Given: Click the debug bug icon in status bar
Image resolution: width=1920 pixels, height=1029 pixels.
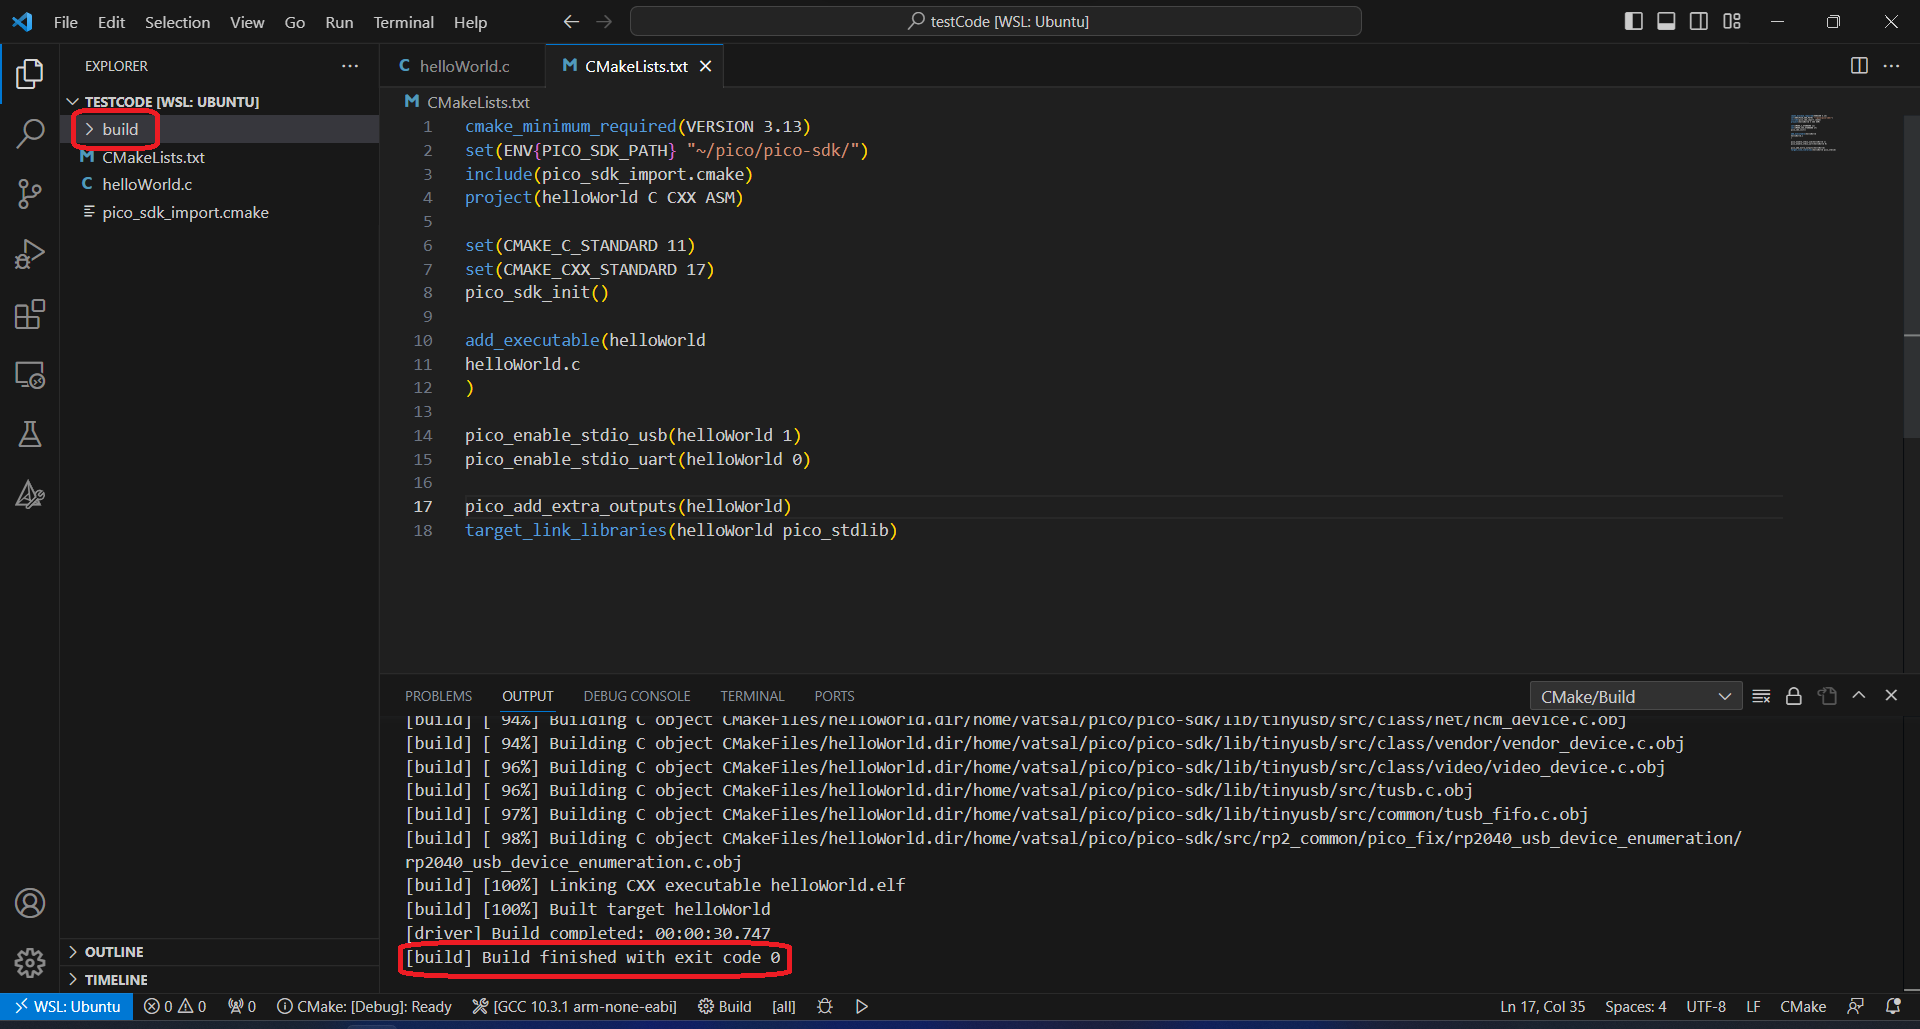Looking at the screenshot, I should [x=825, y=1007].
